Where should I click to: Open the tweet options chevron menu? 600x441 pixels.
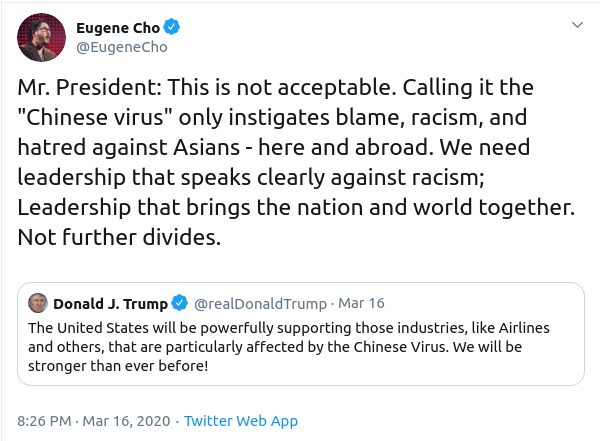point(576,23)
